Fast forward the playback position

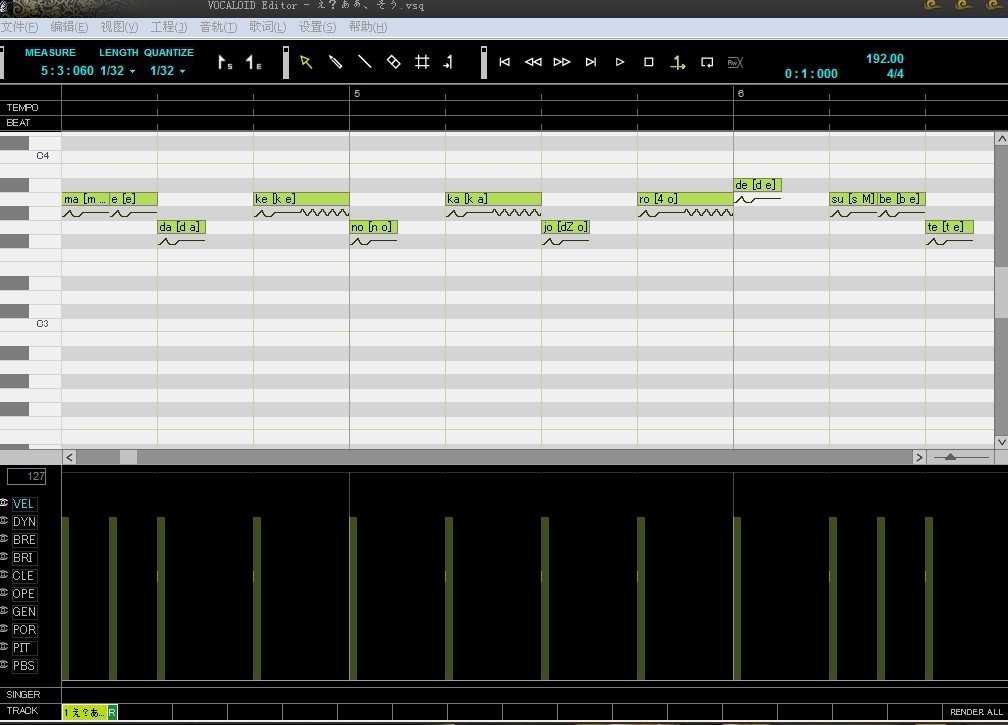(562, 62)
